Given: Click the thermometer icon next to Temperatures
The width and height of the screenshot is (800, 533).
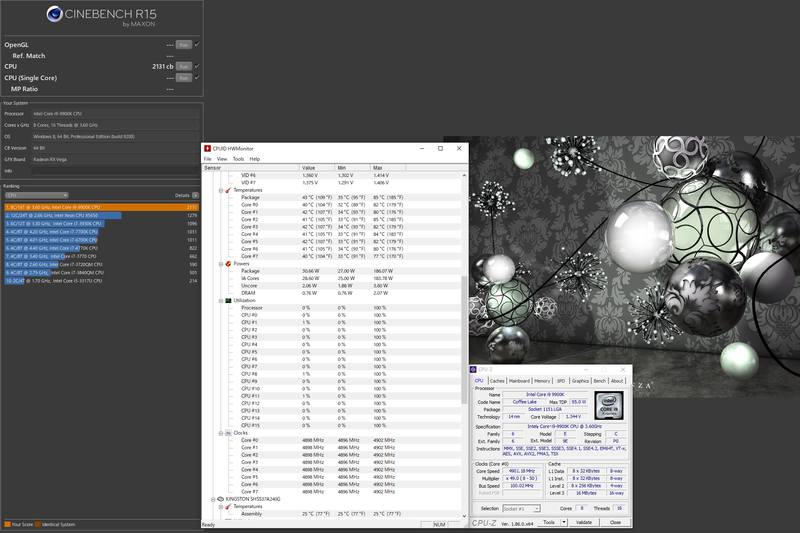Looking at the screenshot, I should coord(228,190).
